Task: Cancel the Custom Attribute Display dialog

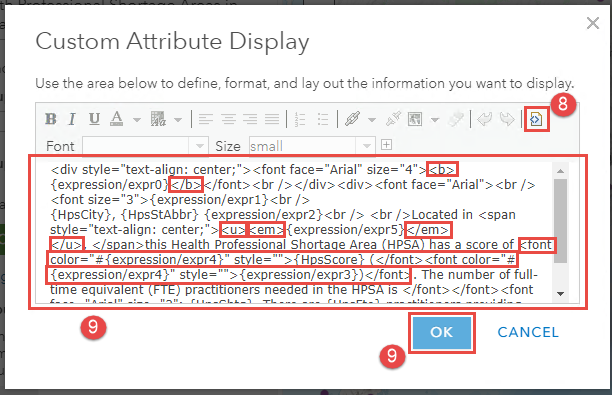Action: coord(528,332)
